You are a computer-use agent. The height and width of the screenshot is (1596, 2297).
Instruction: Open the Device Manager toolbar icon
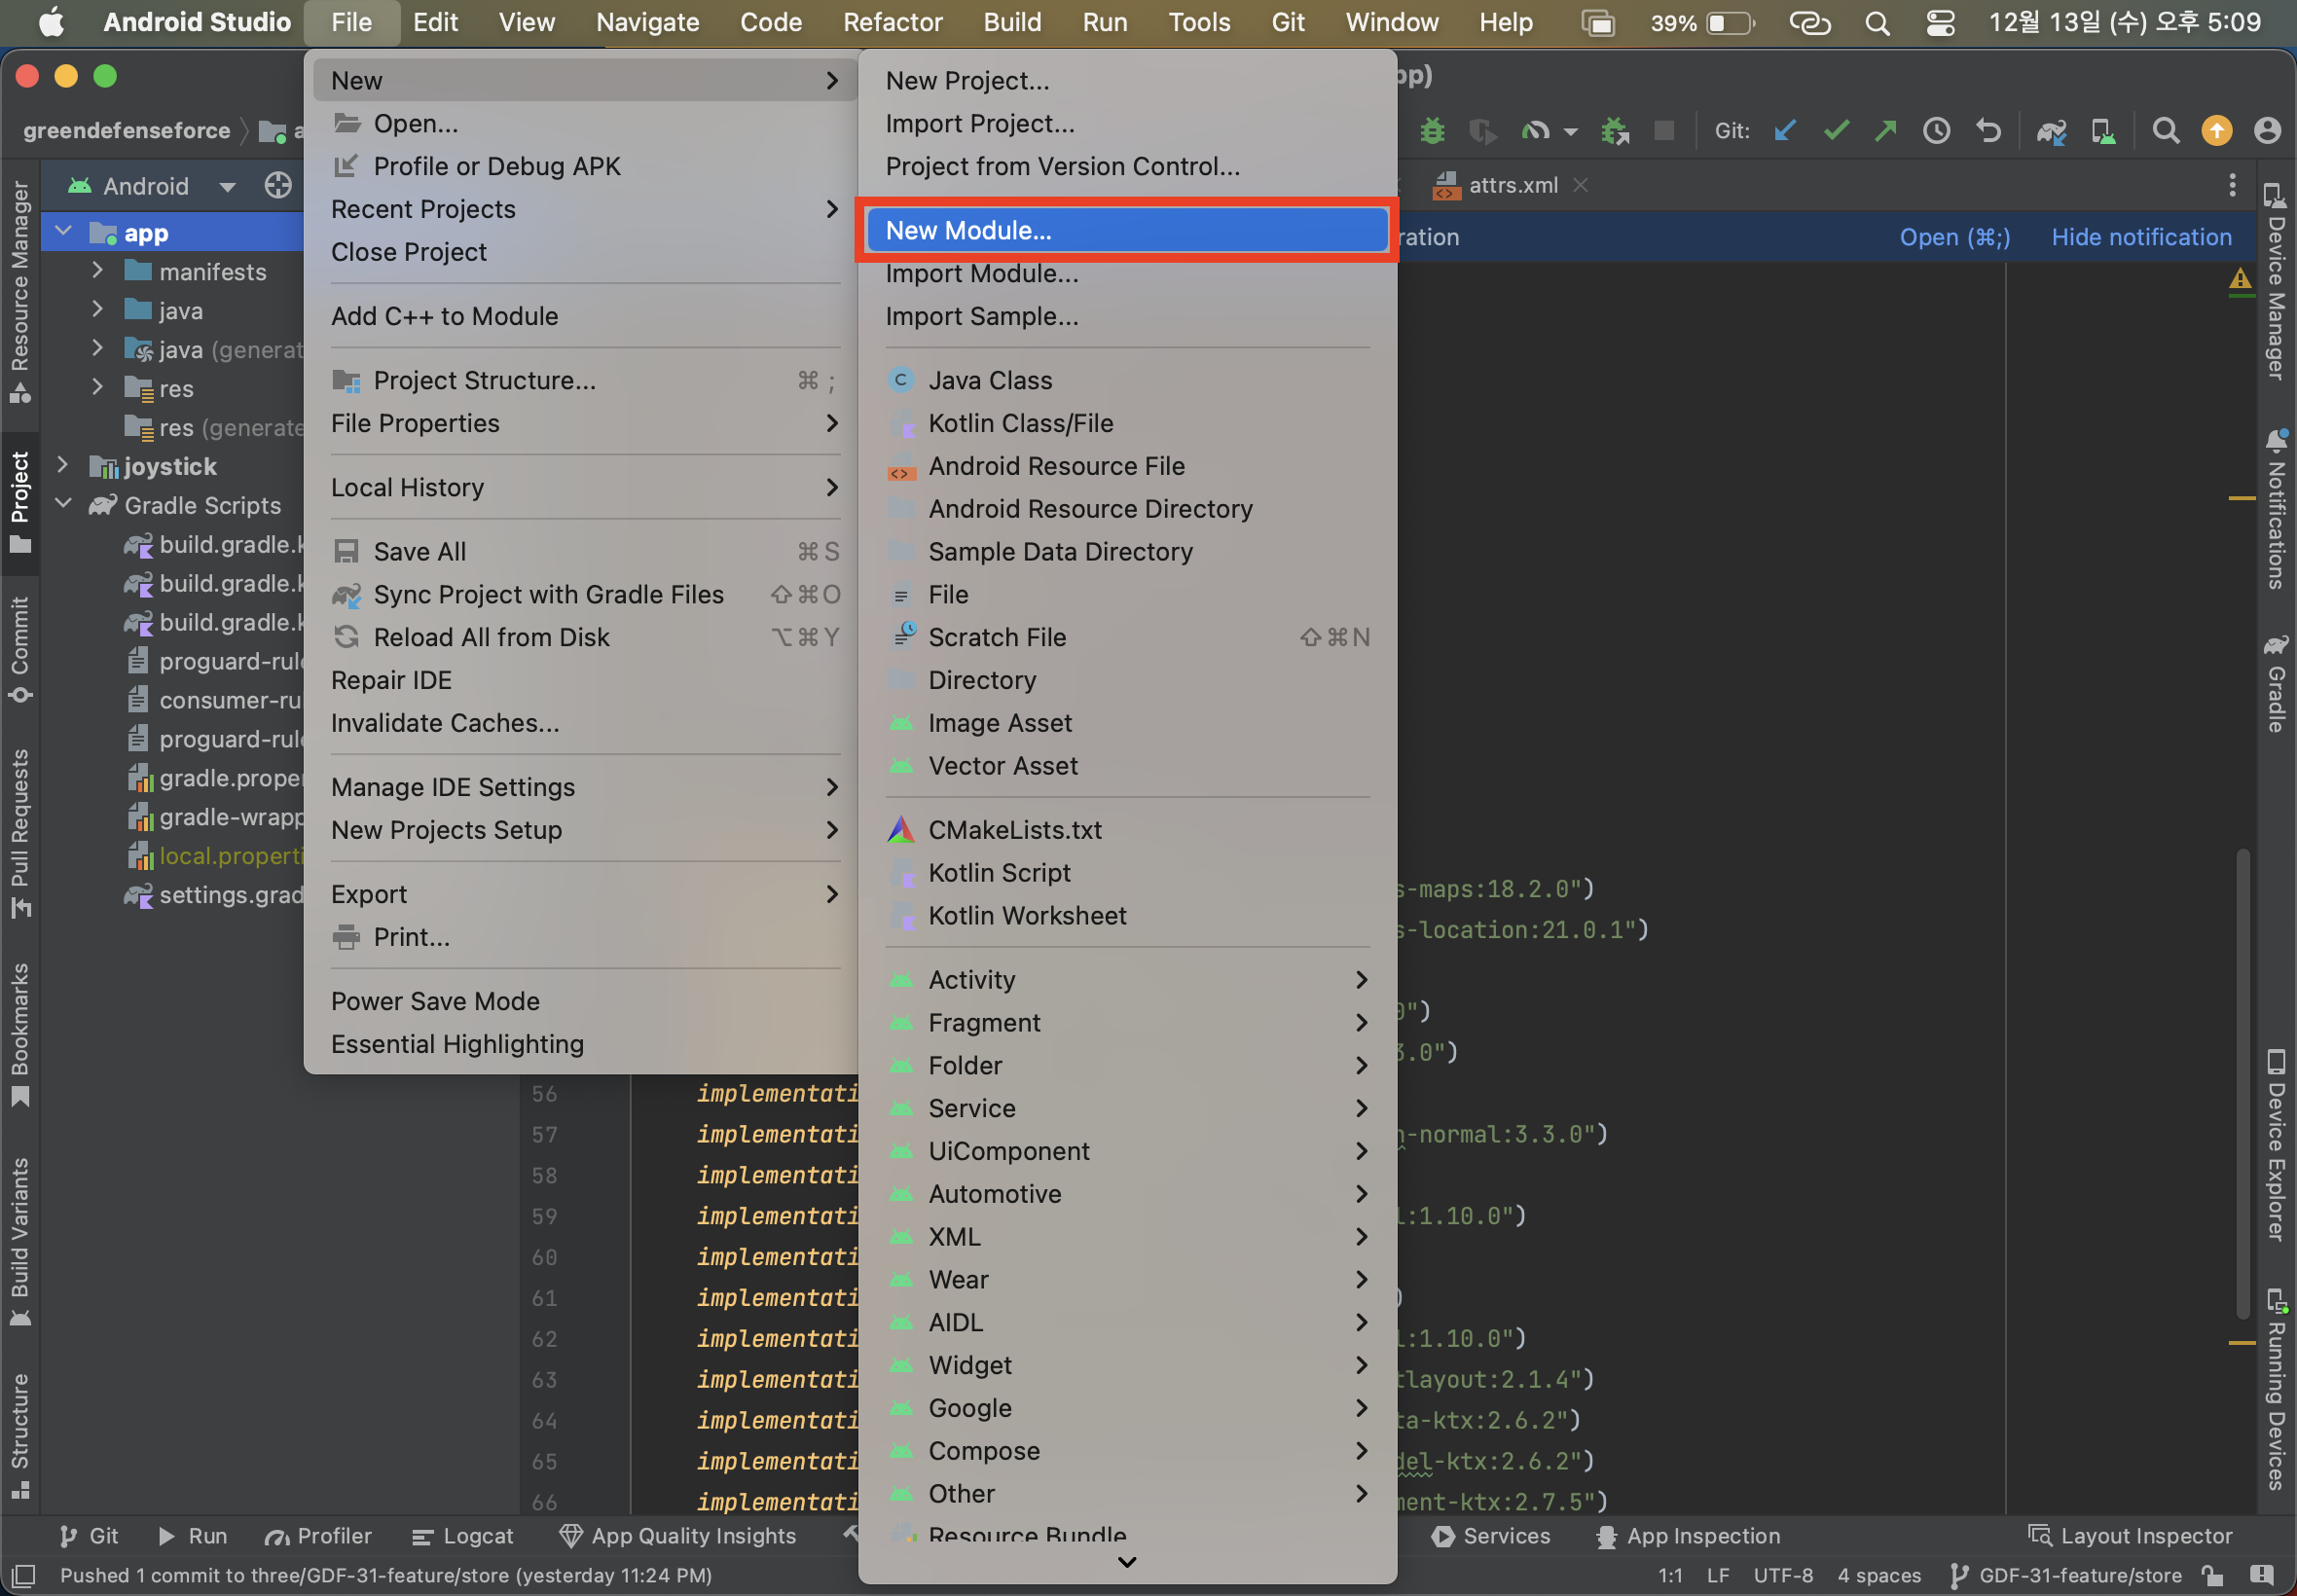[x=2102, y=131]
